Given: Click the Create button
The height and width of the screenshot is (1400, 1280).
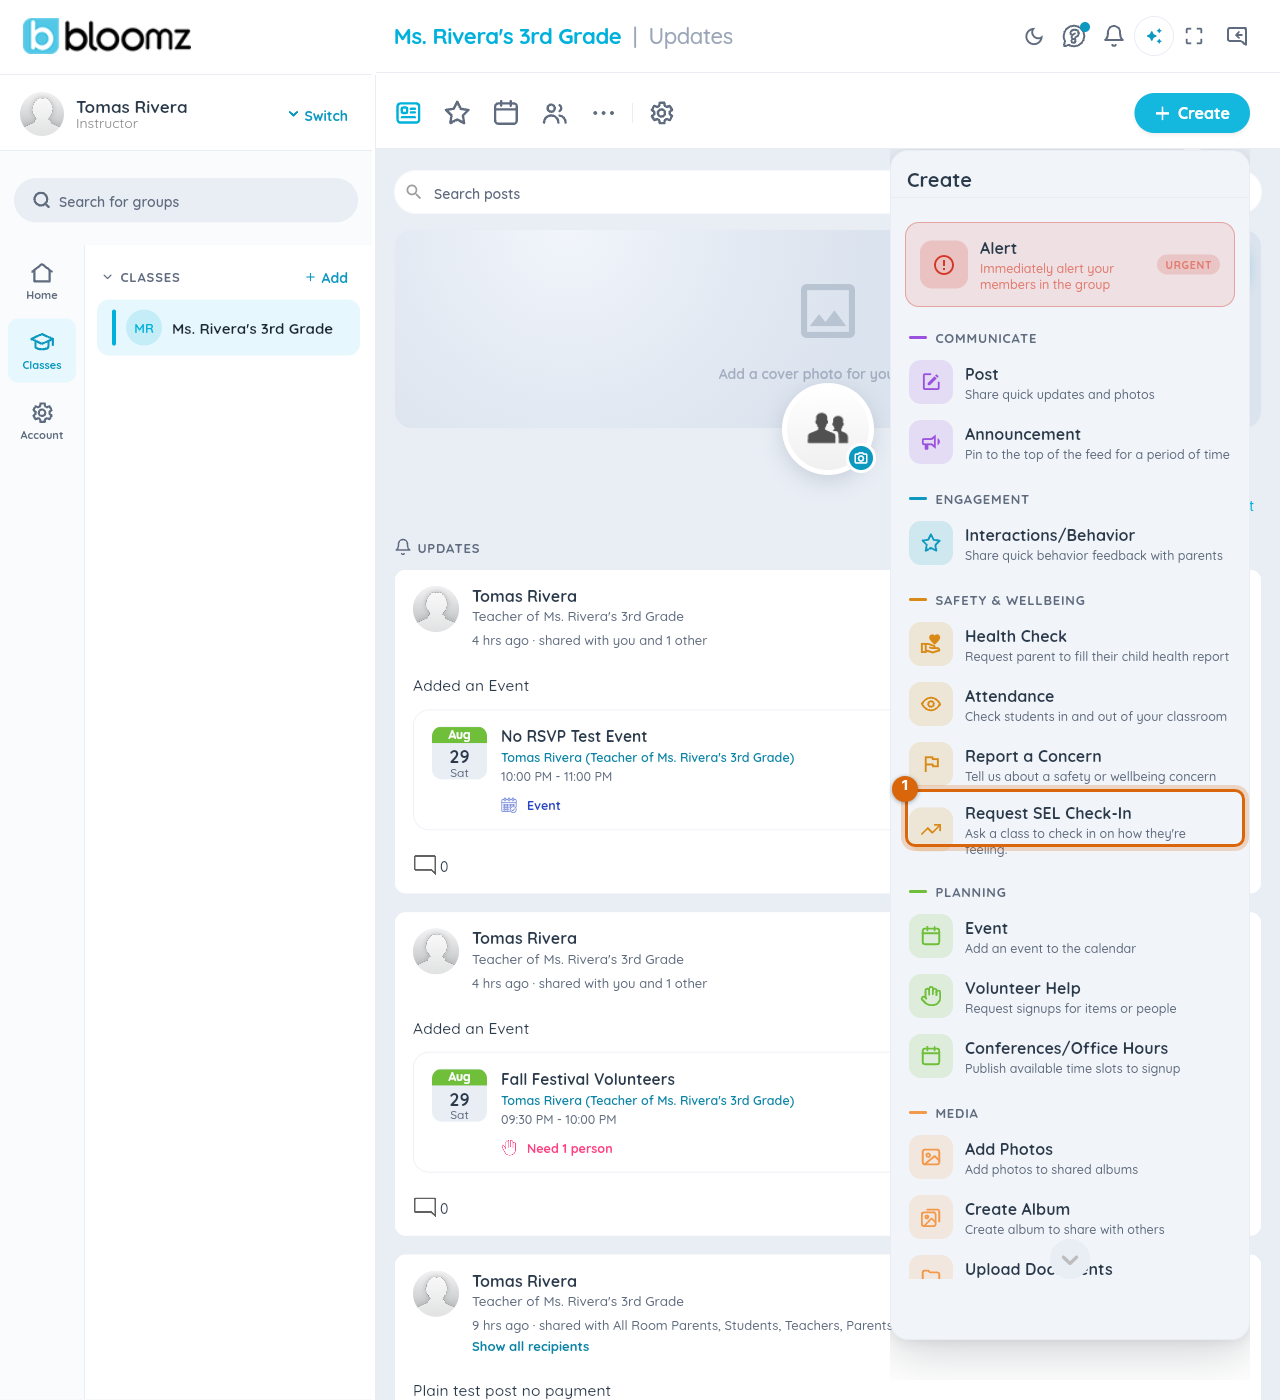Looking at the screenshot, I should [x=1192, y=113].
